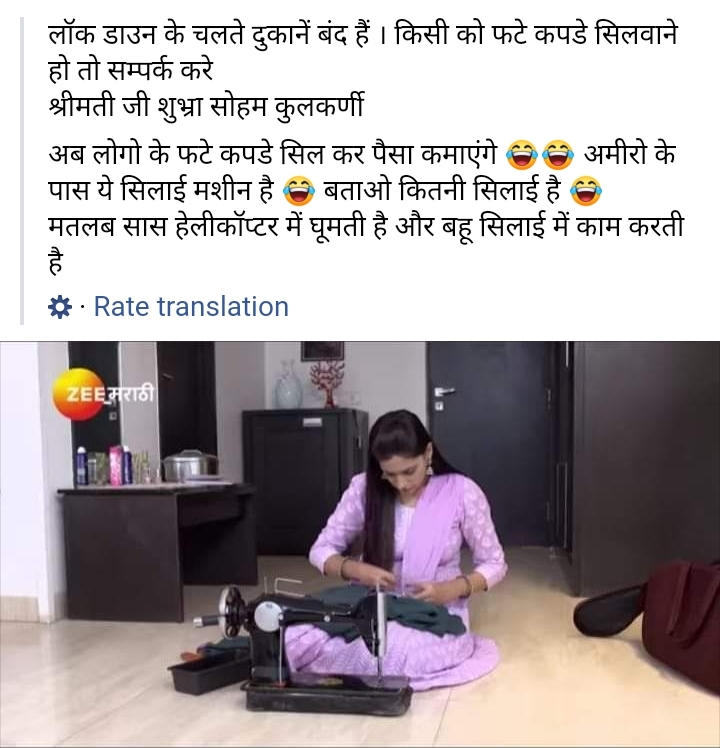
Task: Select first laughing emoji after कमाएंगे
Action: [522, 155]
